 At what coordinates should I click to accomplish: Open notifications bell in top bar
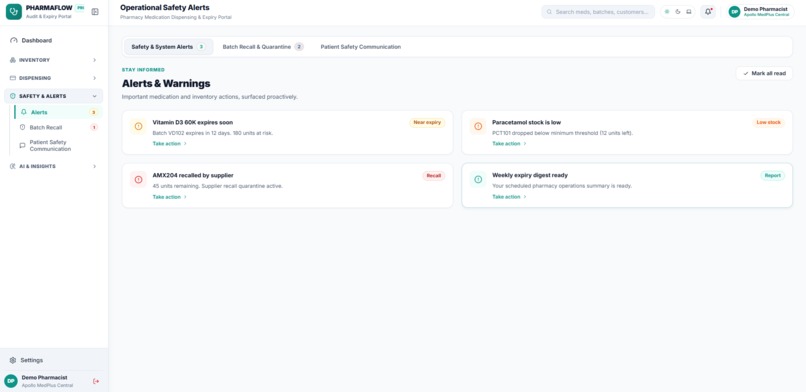[708, 12]
